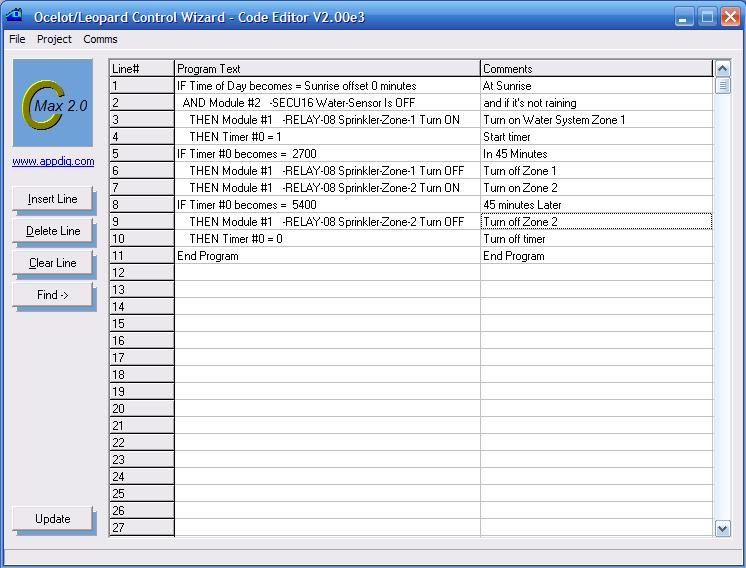Select line number 5 row header
This screenshot has width=746, height=568.
141,154
